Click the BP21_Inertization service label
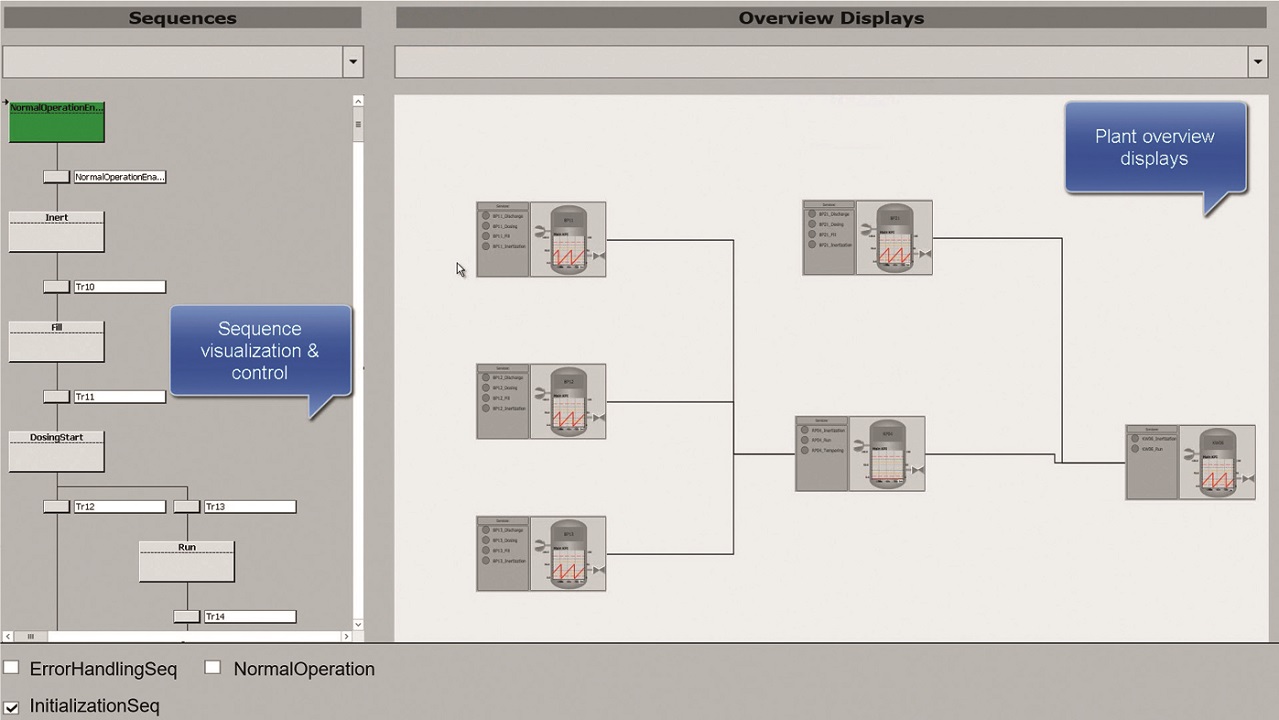Image resolution: width=1279 pixels, height=720 pixels. pyautogui.click(x=836, y=244)
